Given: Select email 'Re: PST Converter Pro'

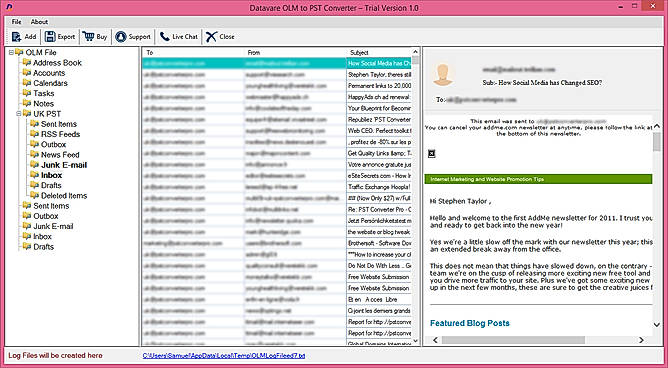Looking at the screenshot, I should (277, 210).
